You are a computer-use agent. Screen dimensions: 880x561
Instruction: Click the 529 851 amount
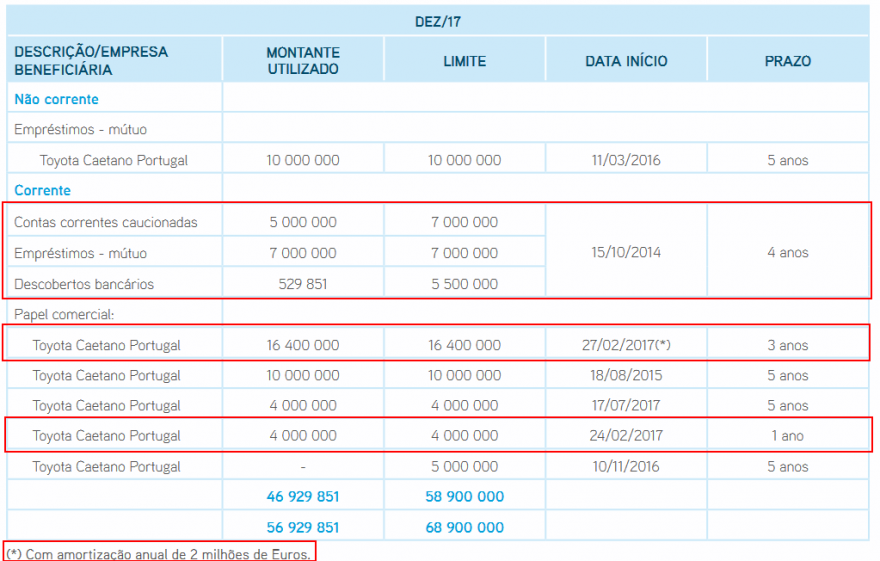(x=303, y=284)
